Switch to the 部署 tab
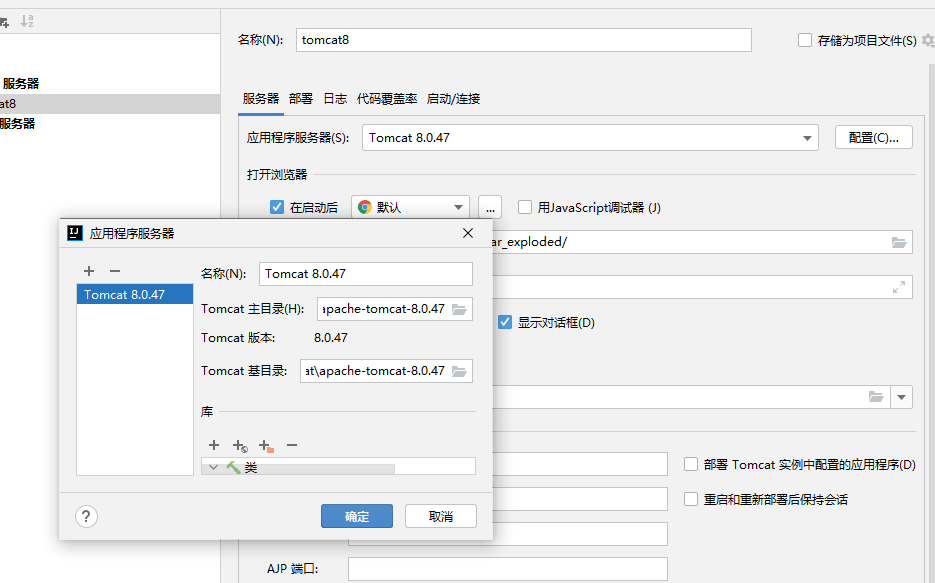 (301, 98)
